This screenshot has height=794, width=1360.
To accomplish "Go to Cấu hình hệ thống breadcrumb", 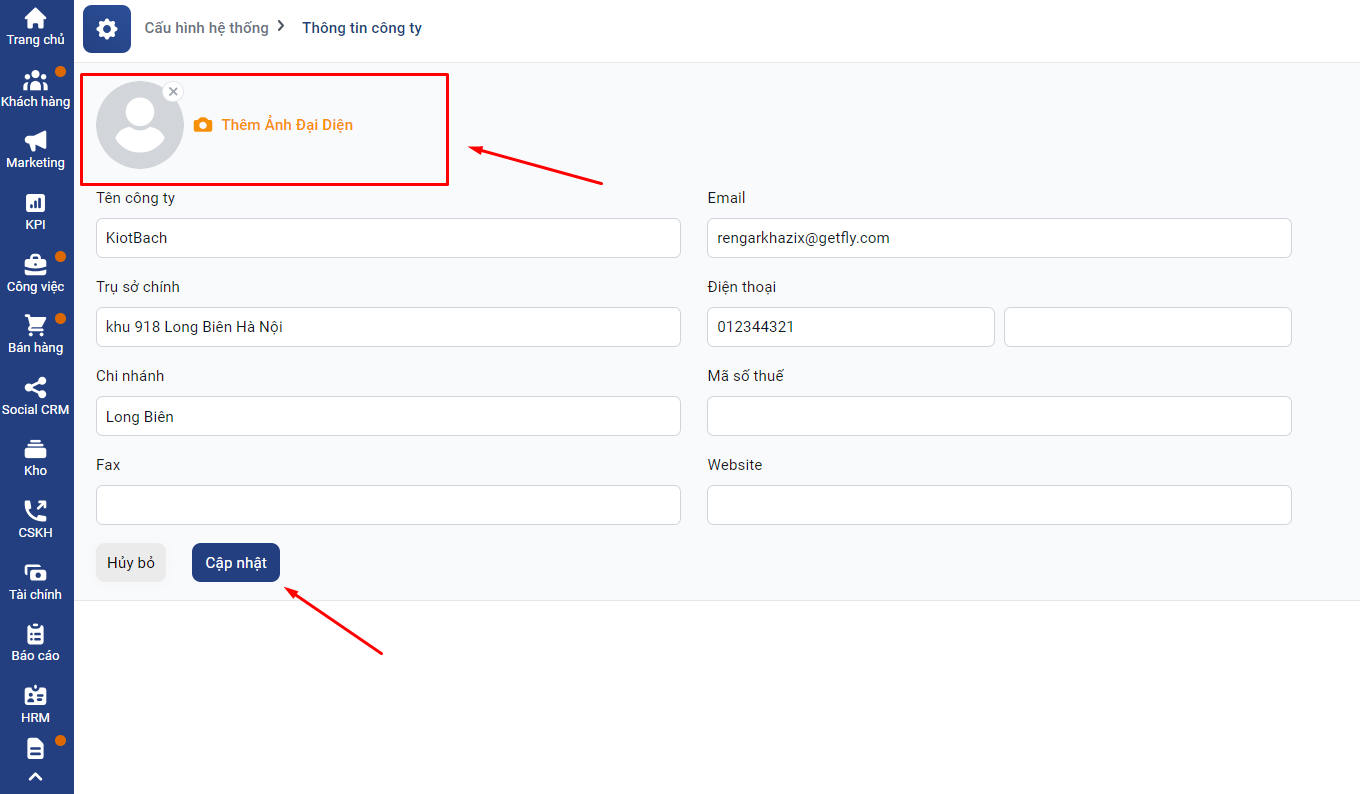I will point(206,28).
